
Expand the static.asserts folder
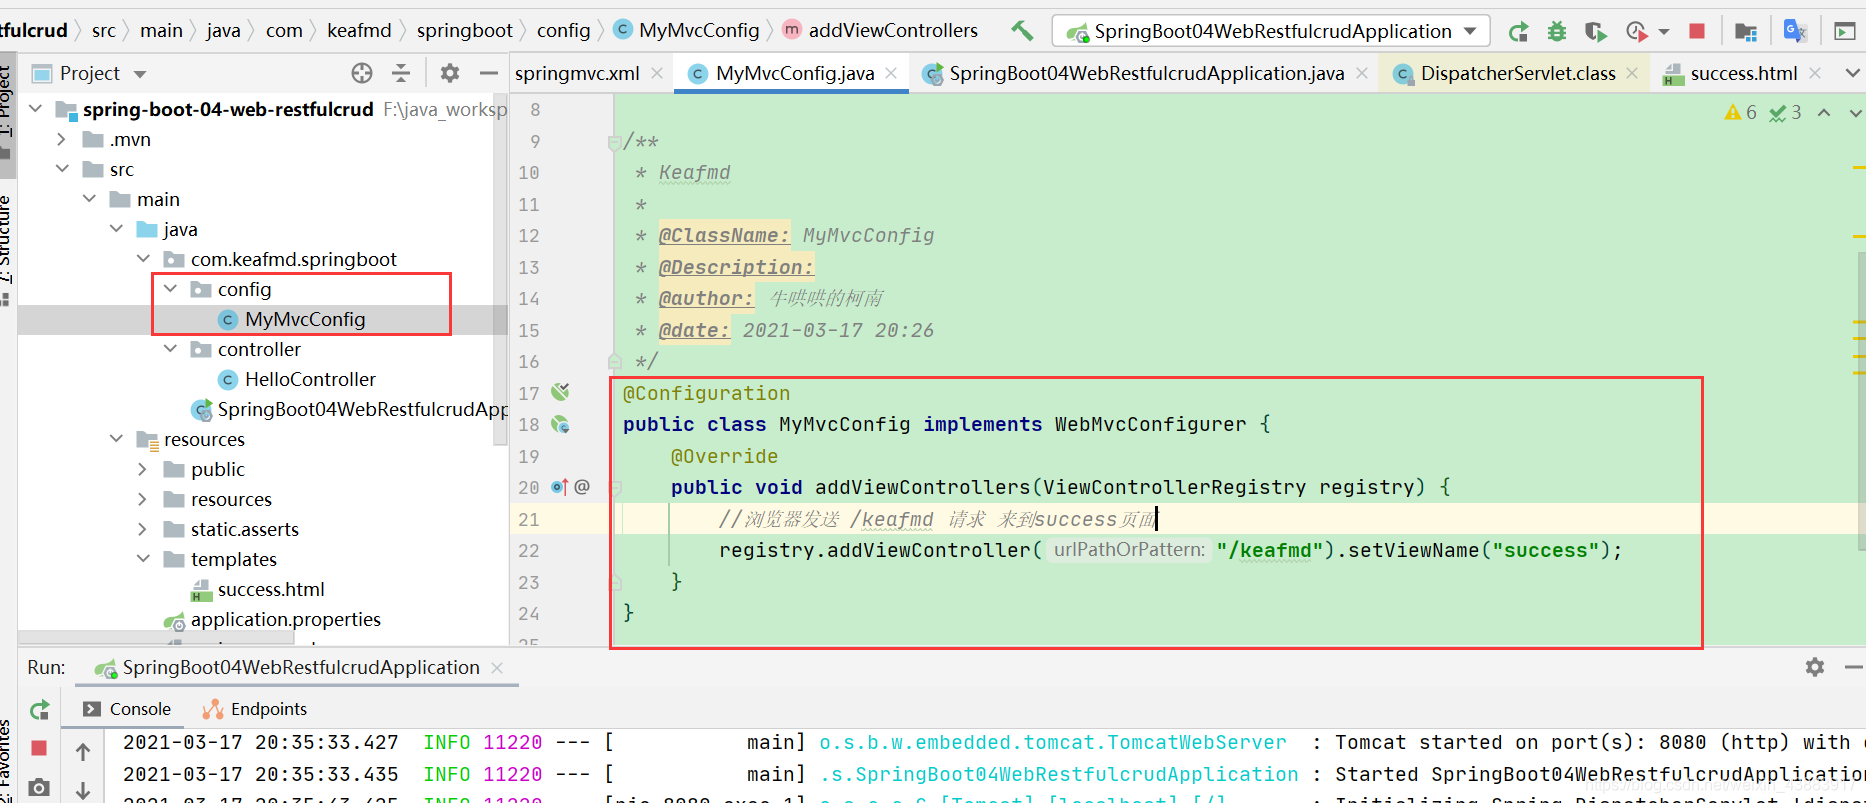(x=143, y=529)
